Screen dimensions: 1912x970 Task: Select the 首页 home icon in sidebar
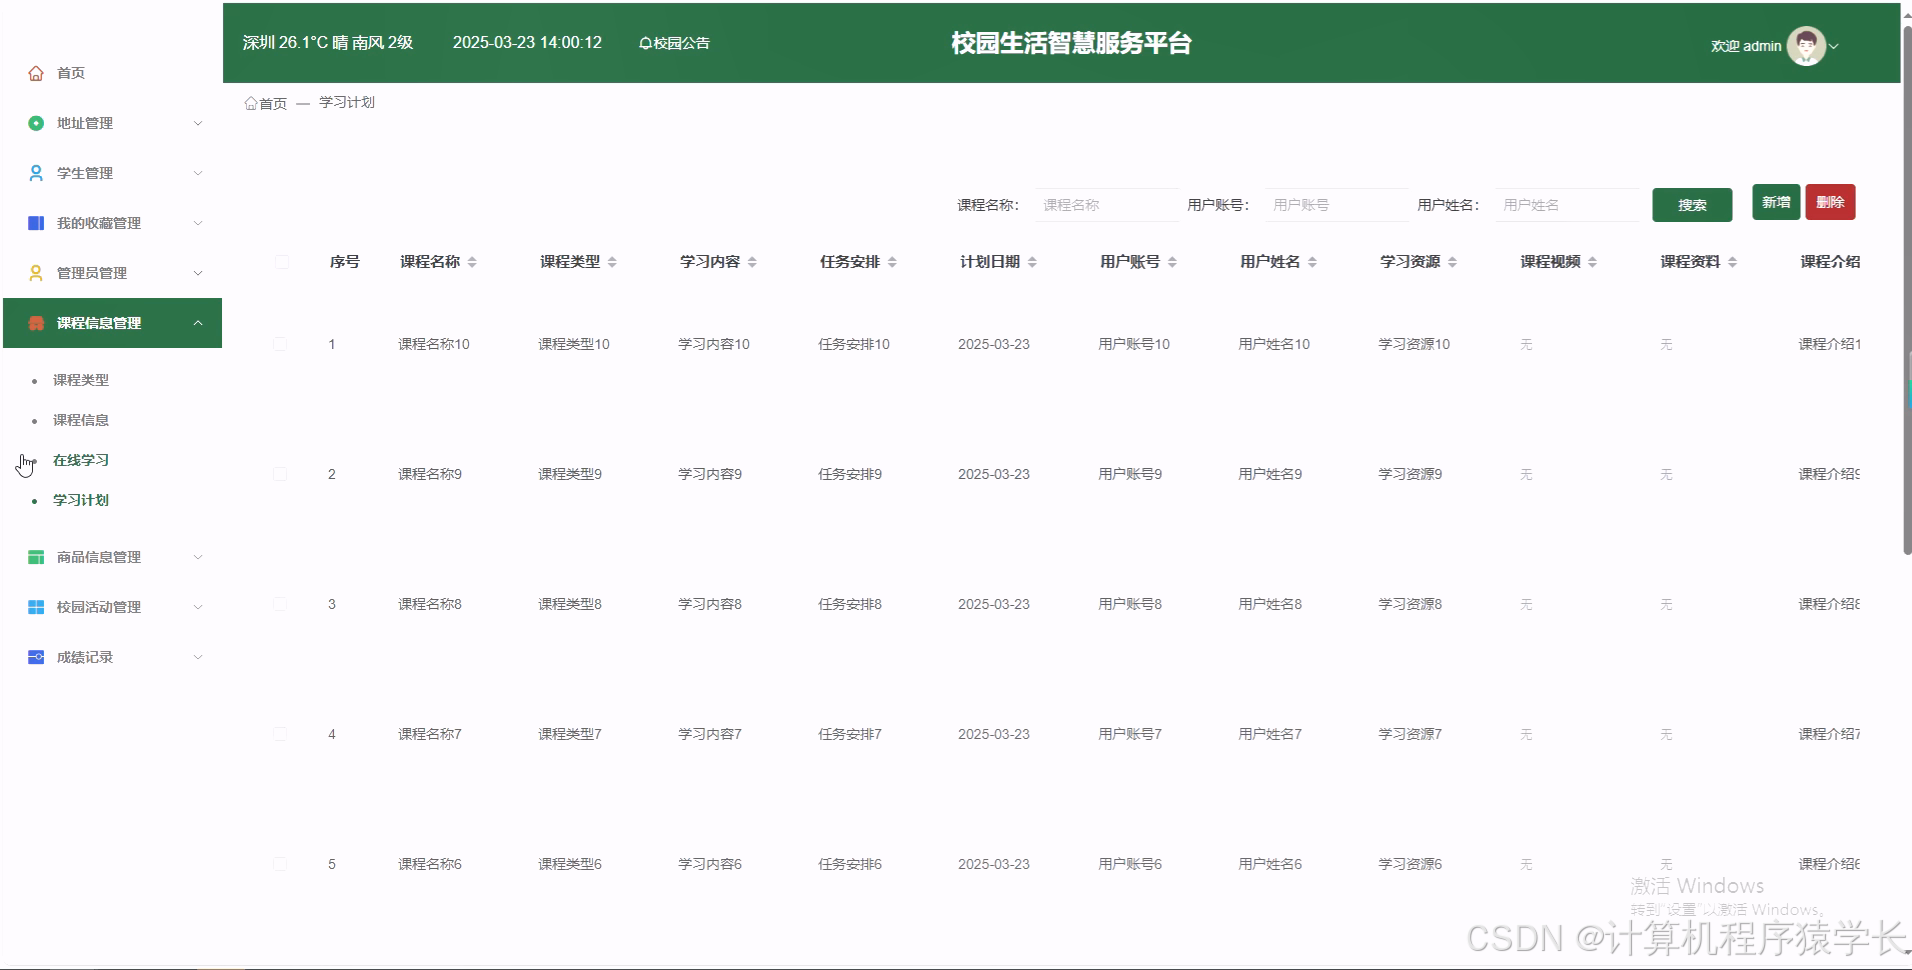pyautogui.click(x=36, y=73)
